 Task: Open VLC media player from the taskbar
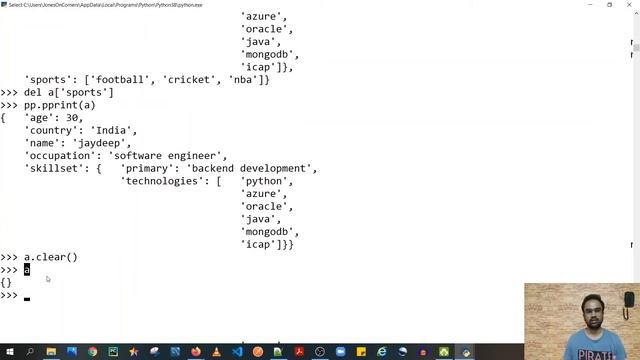216,351
